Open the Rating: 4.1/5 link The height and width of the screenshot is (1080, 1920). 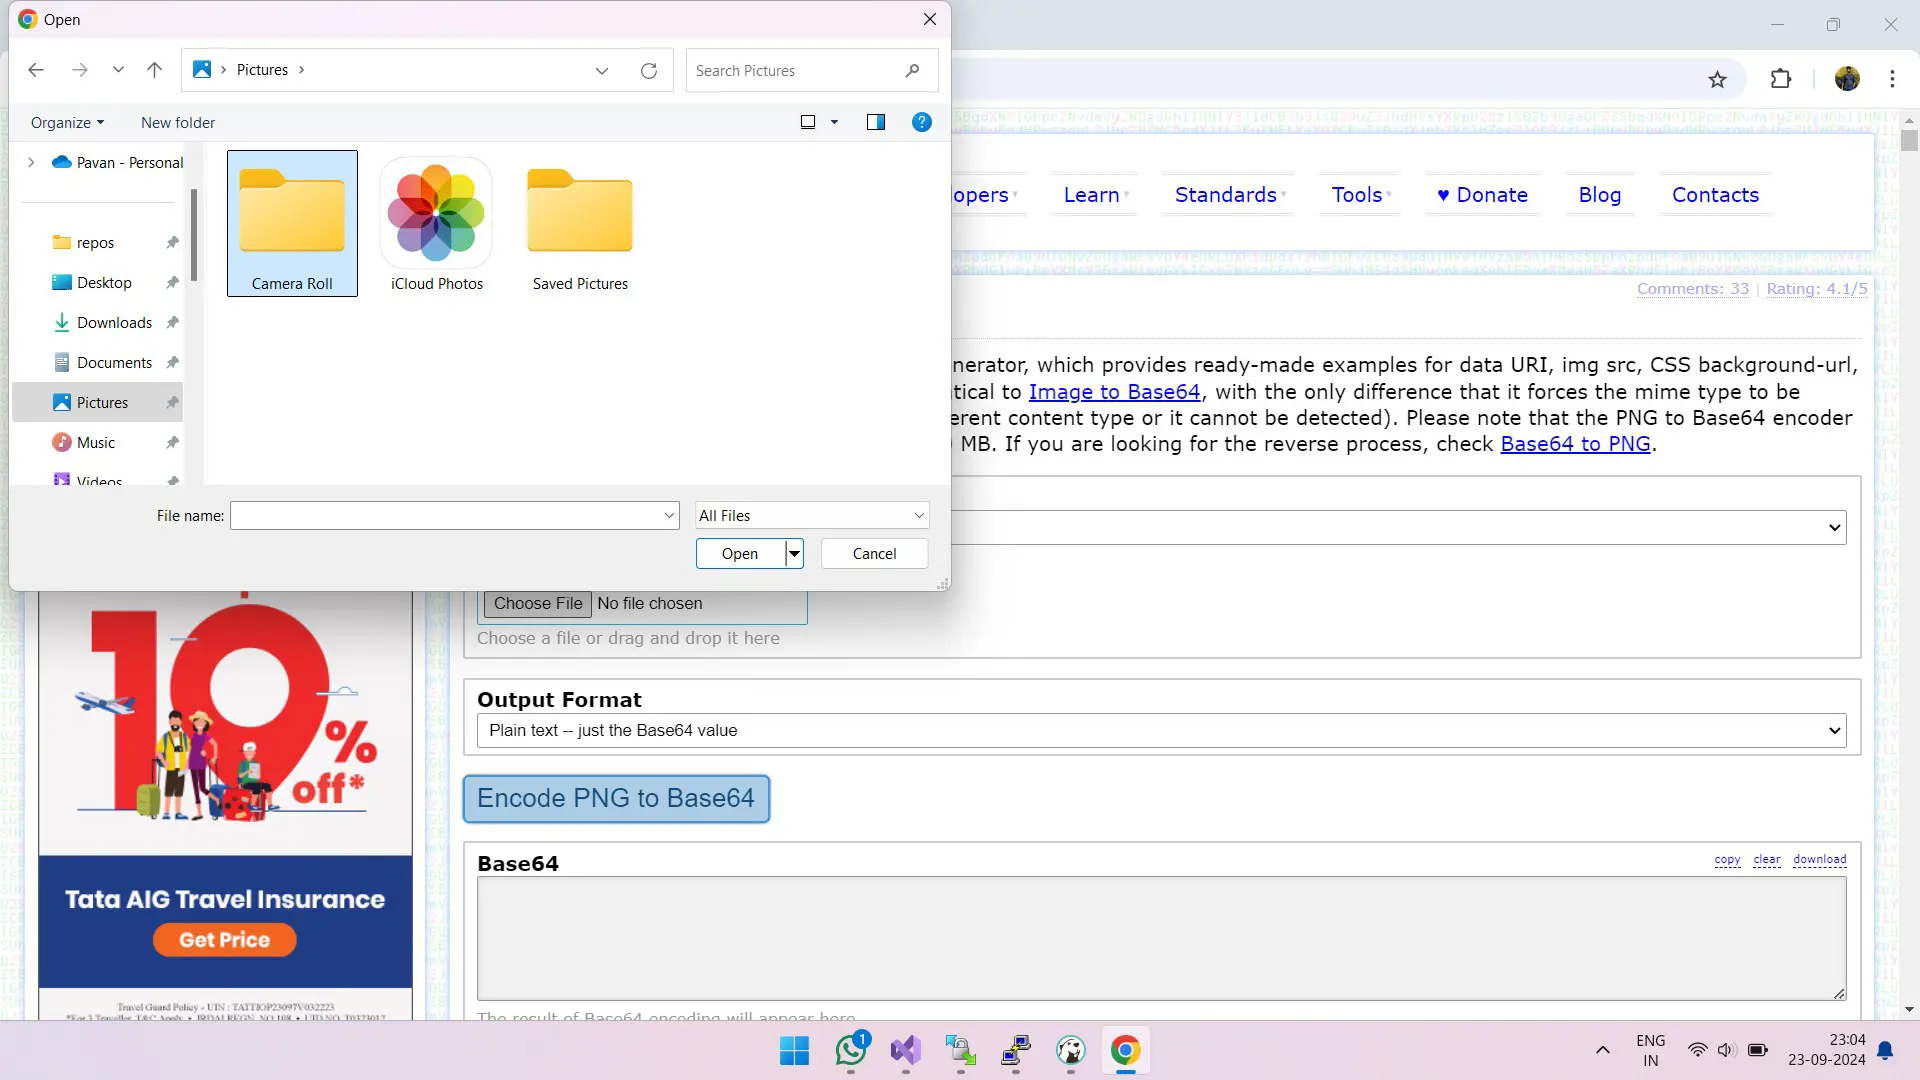point(1816,289)
